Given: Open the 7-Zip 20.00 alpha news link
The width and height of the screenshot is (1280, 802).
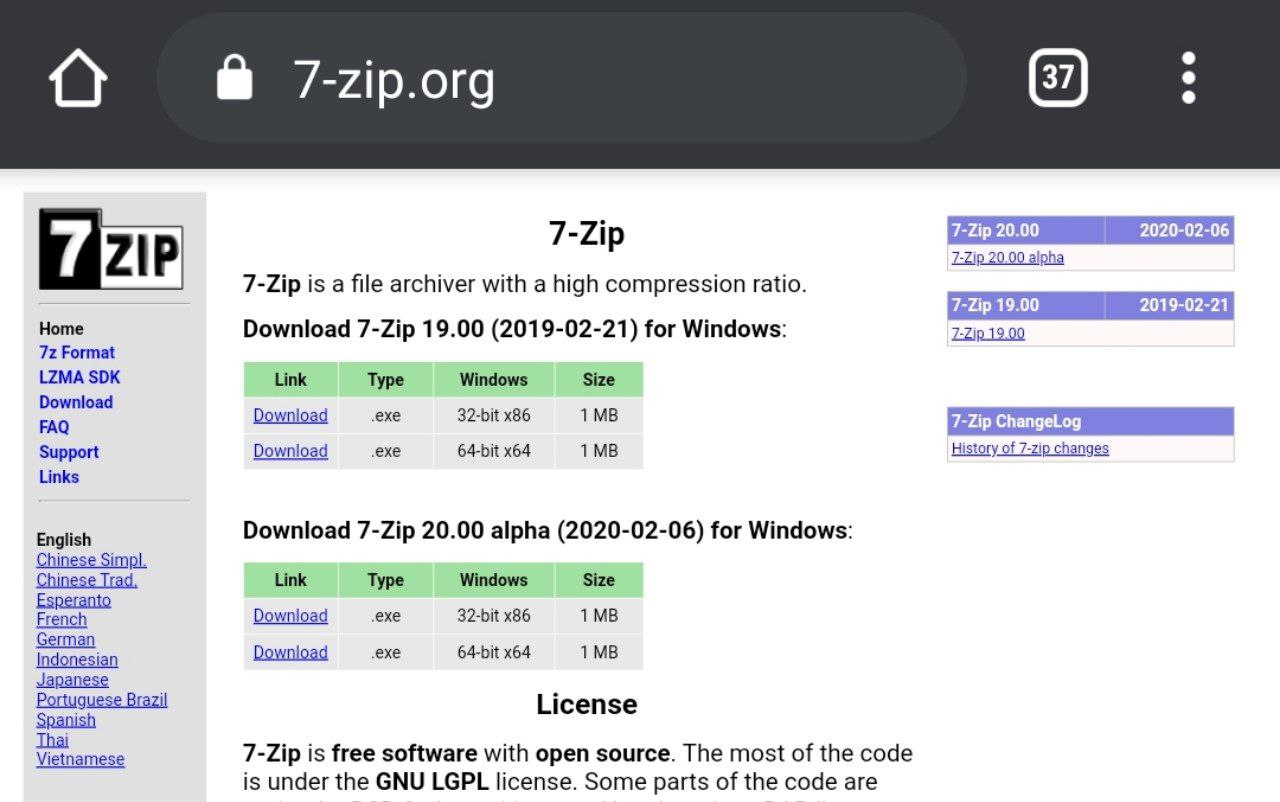Looking at the screenshot, I should point(1007,257).
